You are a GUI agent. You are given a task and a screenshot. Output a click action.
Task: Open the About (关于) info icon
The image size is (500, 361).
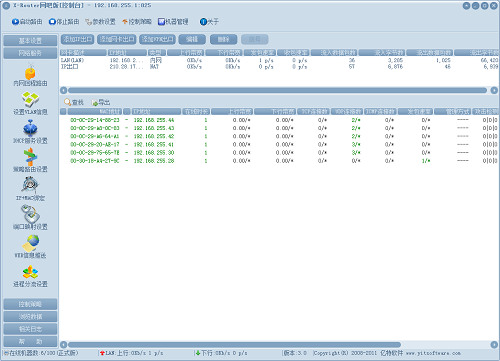(203, 22)
